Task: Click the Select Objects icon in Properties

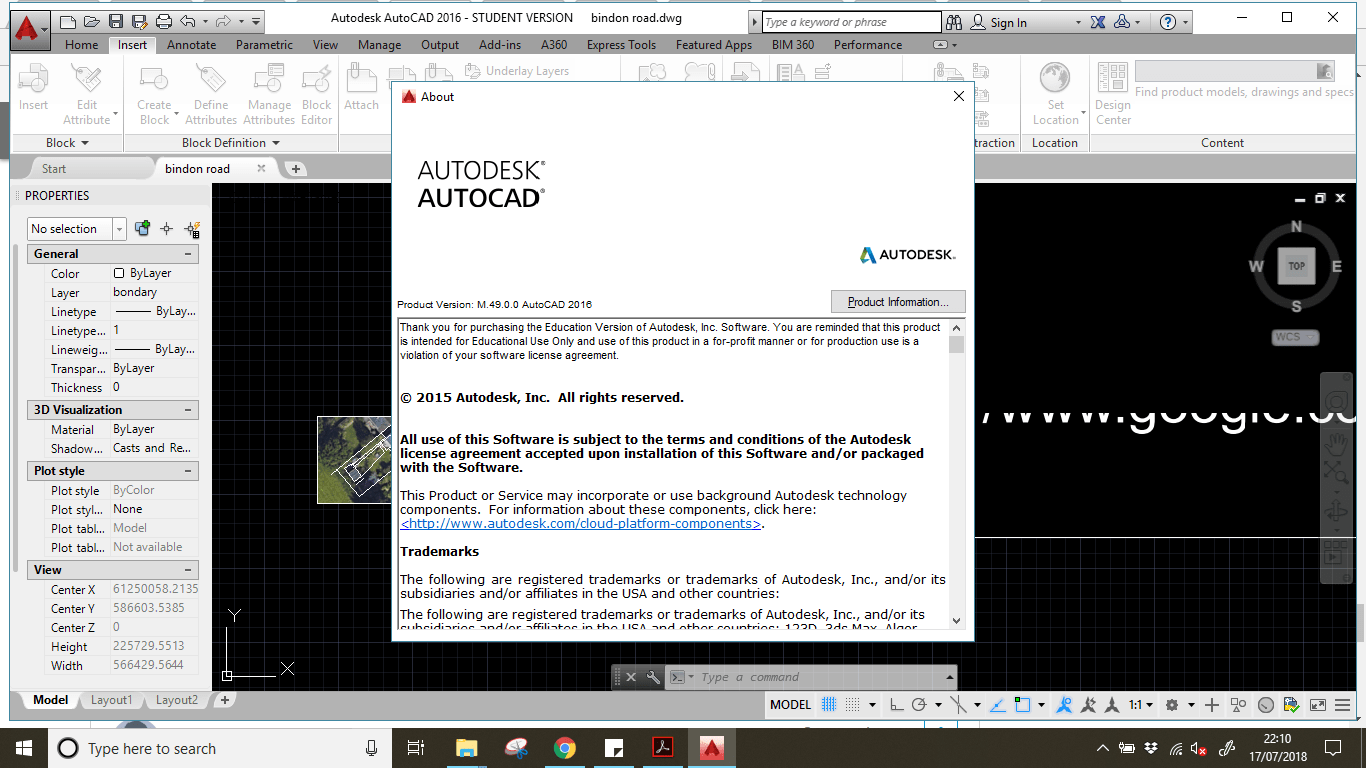Action: tap(167, 228)
